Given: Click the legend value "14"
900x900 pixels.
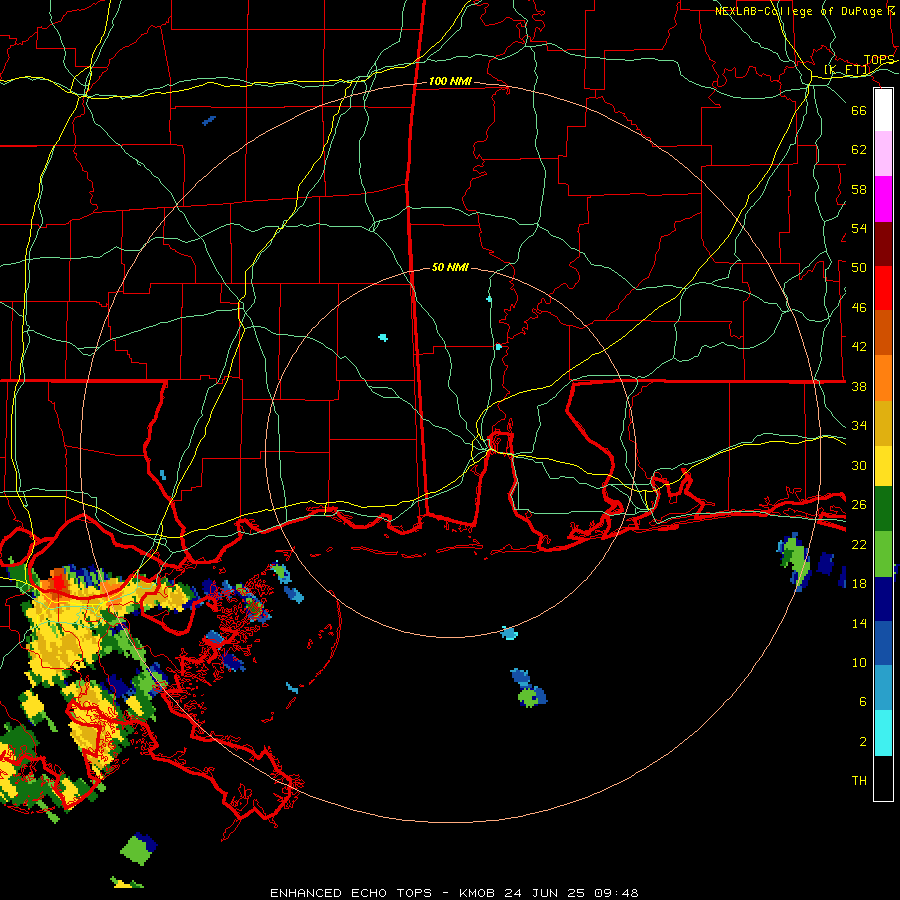Looking at the screenshot, I should (859, 623).
